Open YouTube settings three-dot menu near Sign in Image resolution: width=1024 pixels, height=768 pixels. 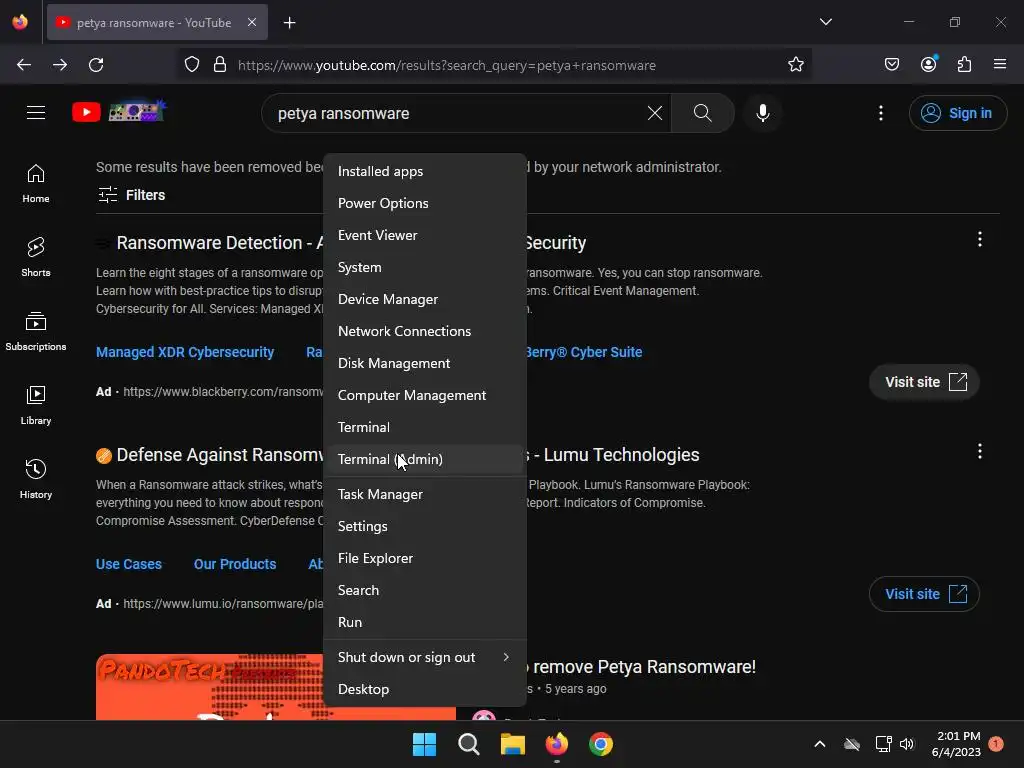coord(880,113)
